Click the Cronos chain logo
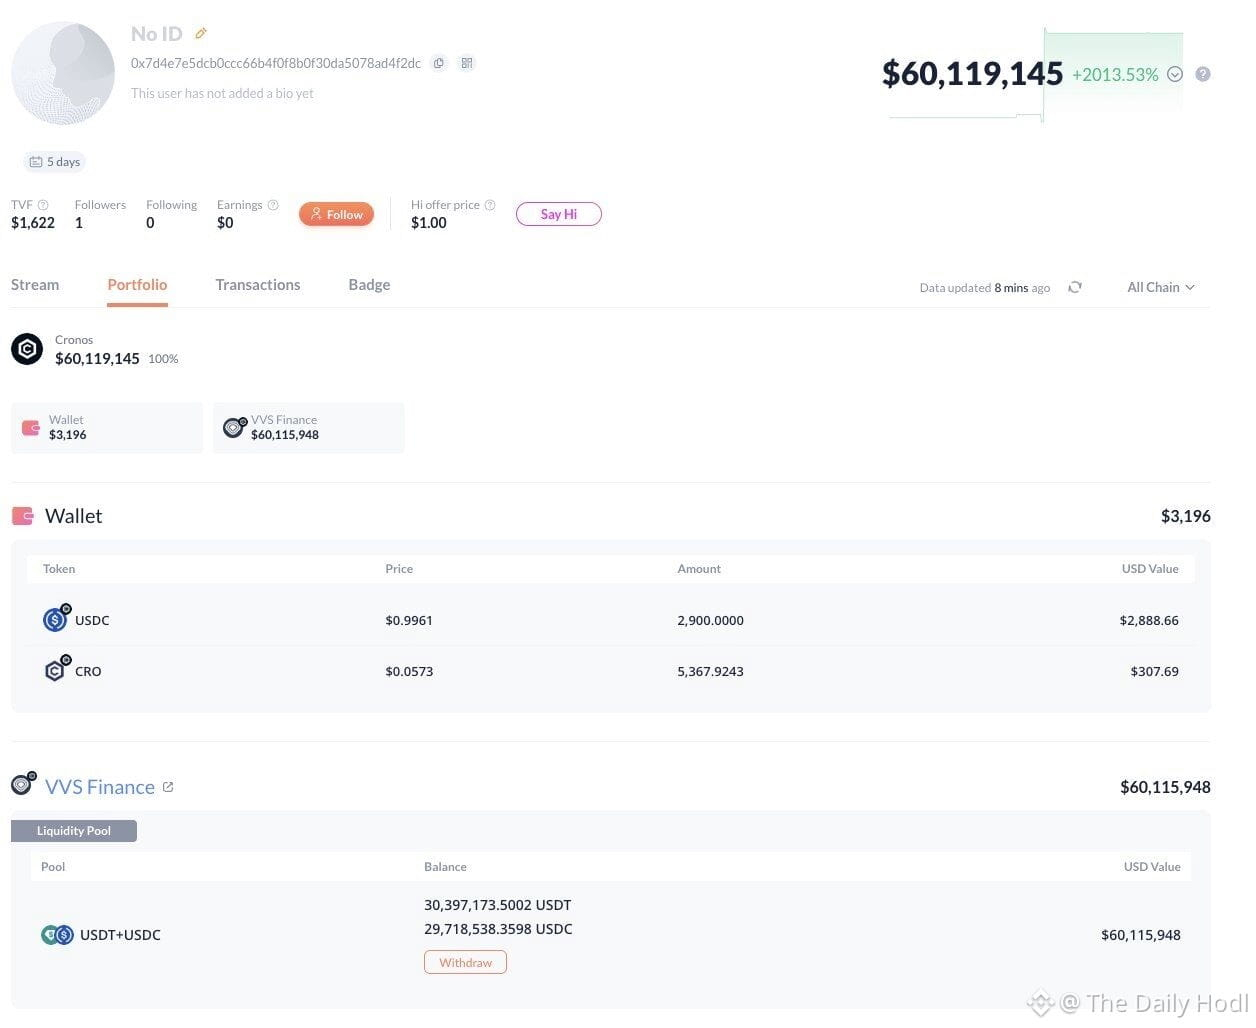 pos(27,349)
